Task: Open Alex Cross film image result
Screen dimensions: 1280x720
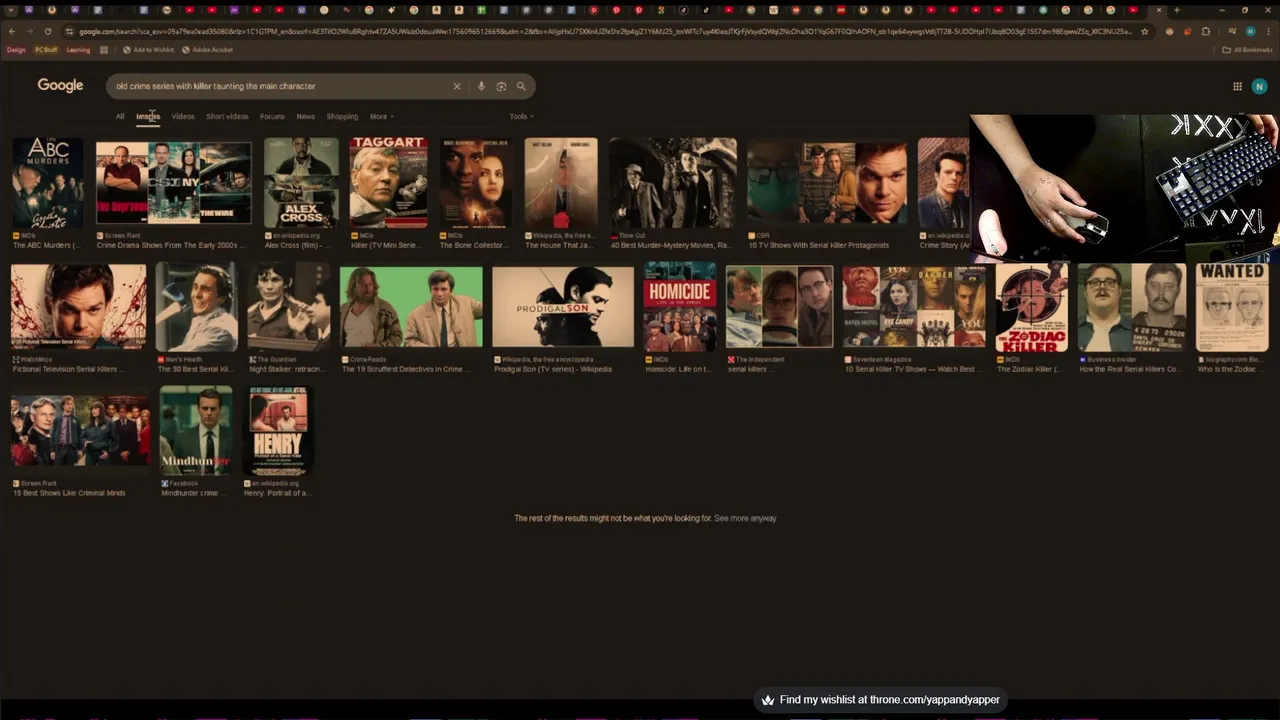Action: tap(301, 183)
